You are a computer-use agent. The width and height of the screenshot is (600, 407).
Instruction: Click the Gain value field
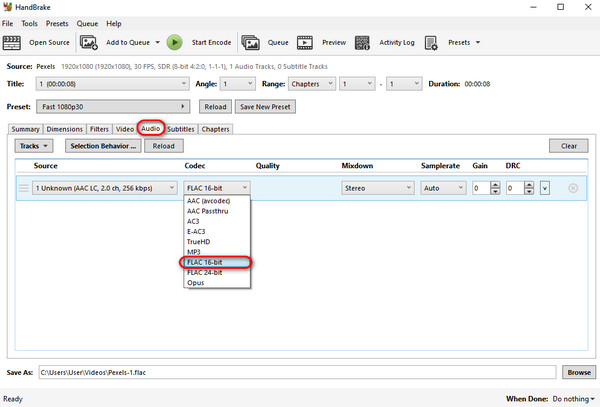(481, 188)
